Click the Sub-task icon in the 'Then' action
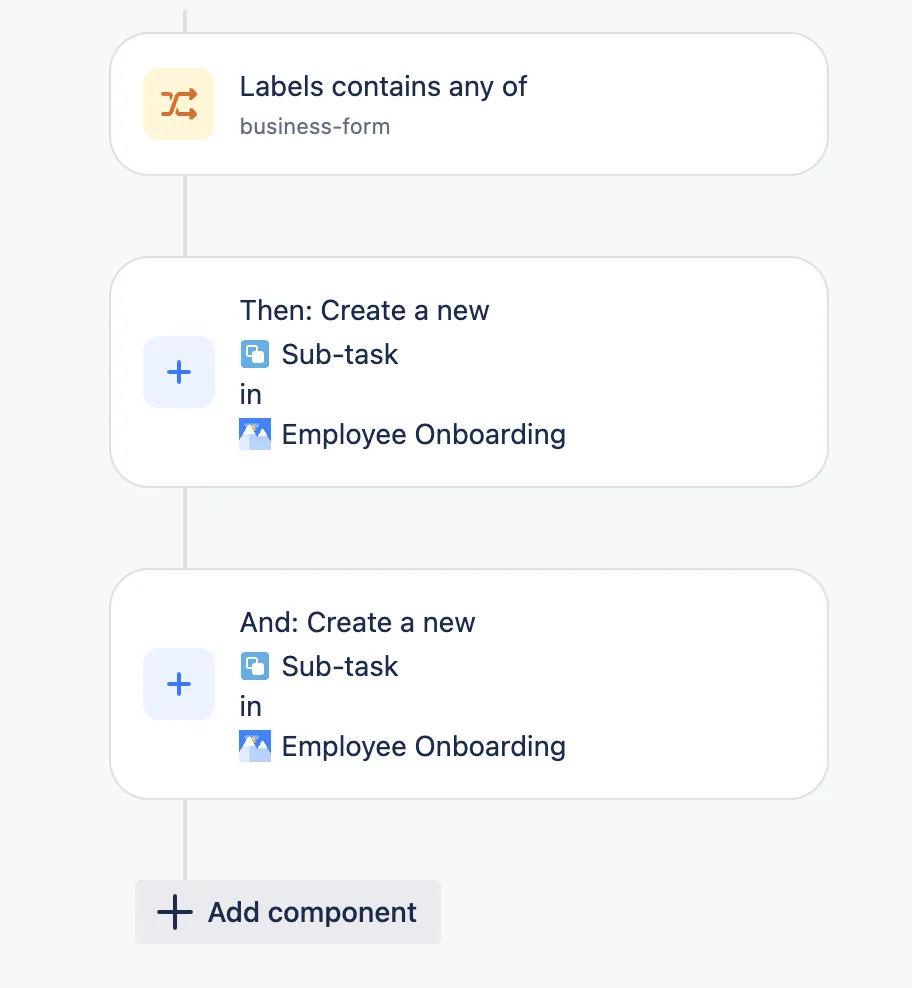Viewport: 912px width, 988px height. (x=255, y=354)
